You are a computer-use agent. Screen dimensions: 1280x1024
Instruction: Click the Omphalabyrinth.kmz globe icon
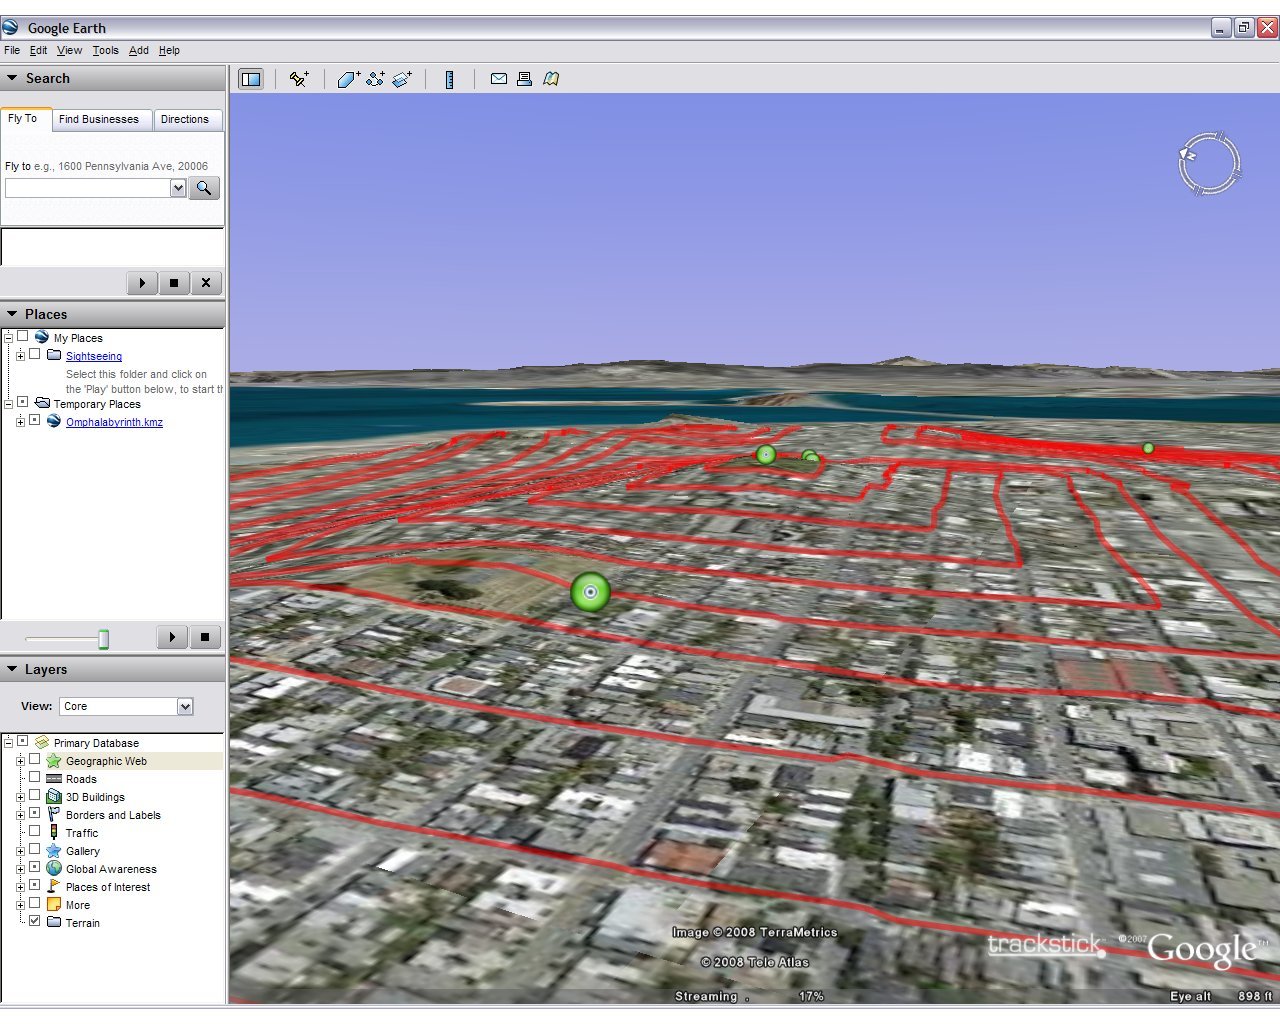(x=54, y=421)
